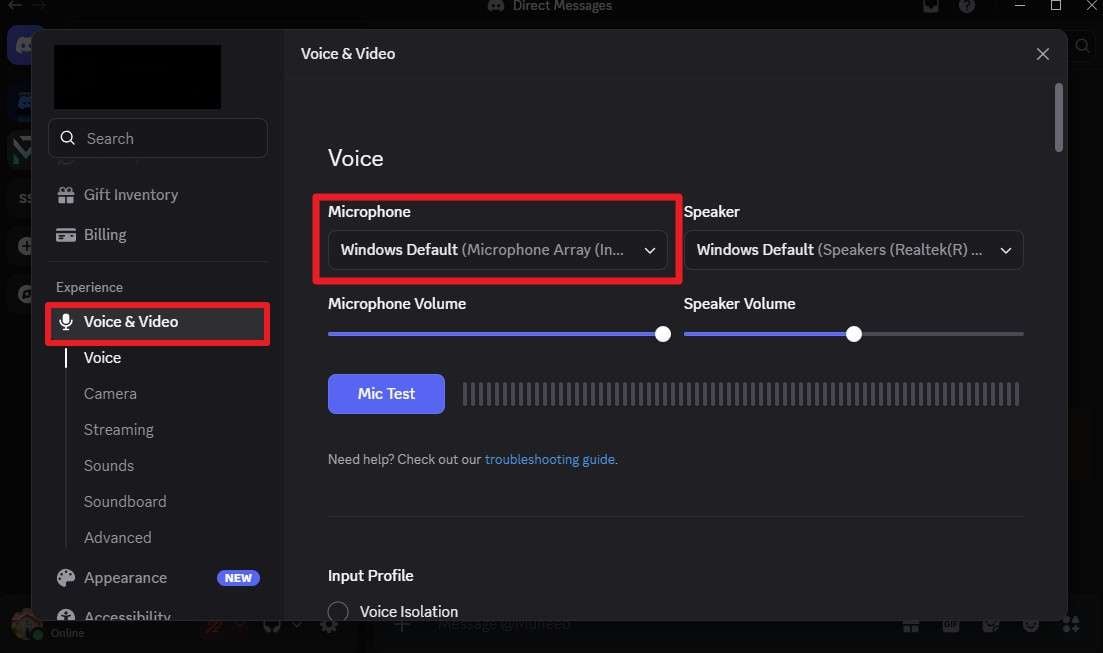Select the Voice sub-section

point(102,357)
